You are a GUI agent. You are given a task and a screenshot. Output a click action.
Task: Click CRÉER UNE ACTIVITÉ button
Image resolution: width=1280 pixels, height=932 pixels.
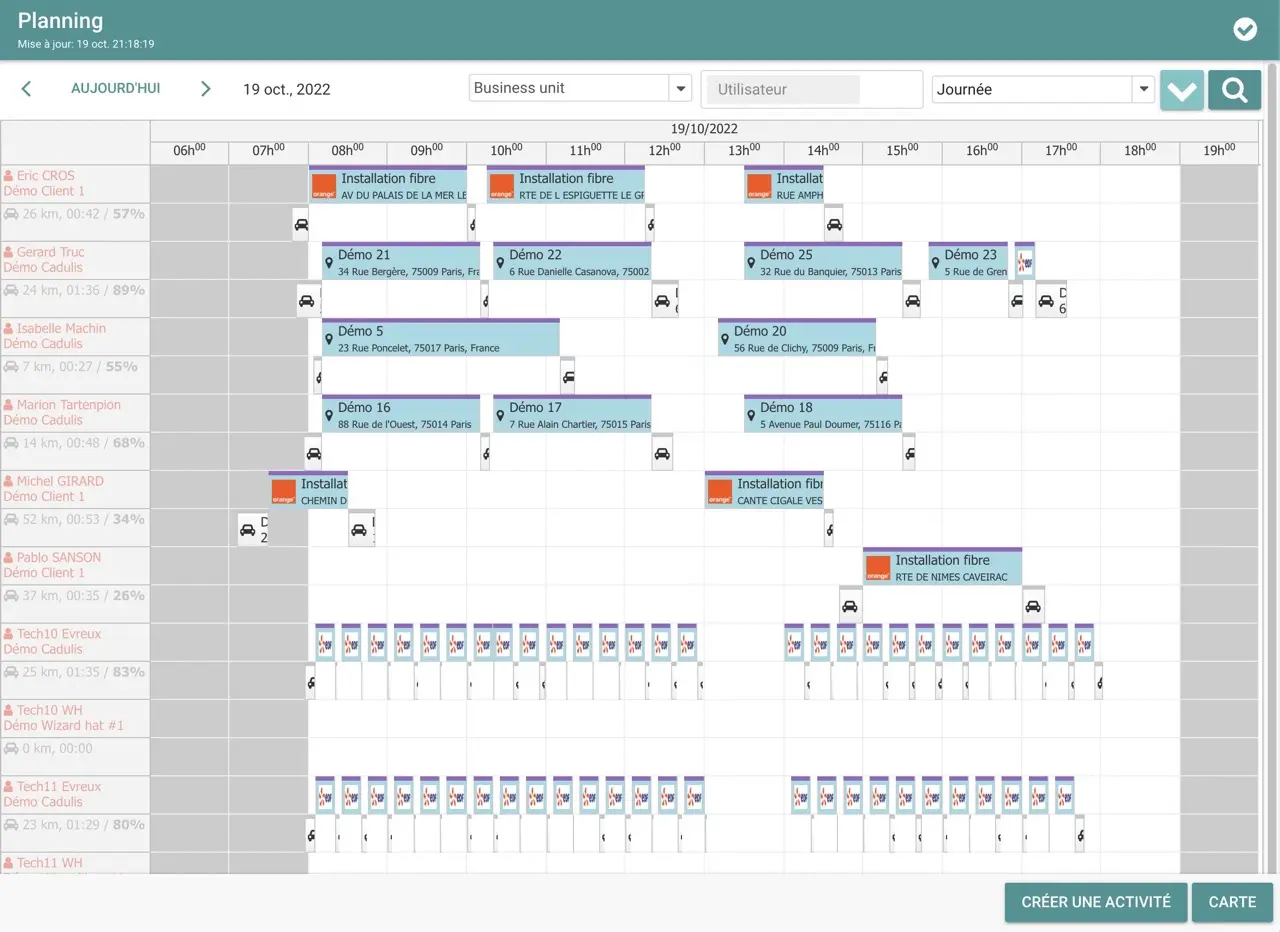point(1095,902)
